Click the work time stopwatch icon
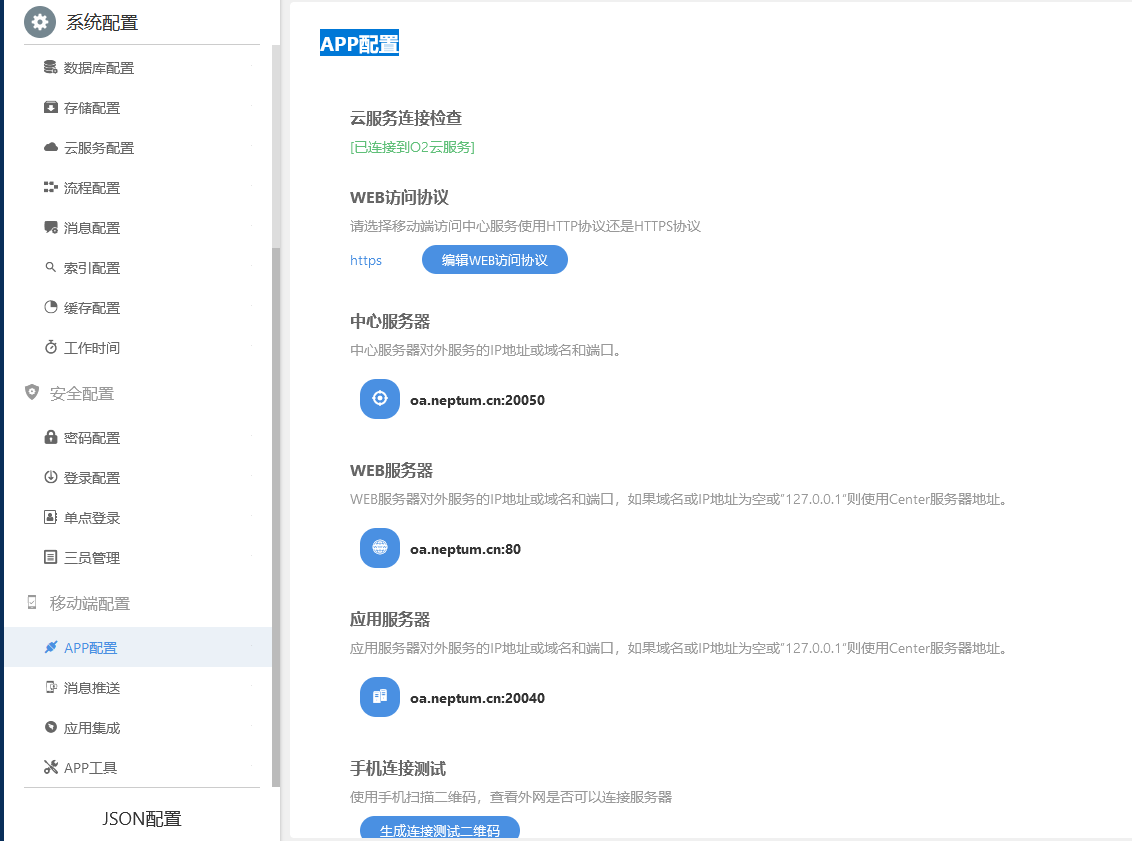 [51, 347]
